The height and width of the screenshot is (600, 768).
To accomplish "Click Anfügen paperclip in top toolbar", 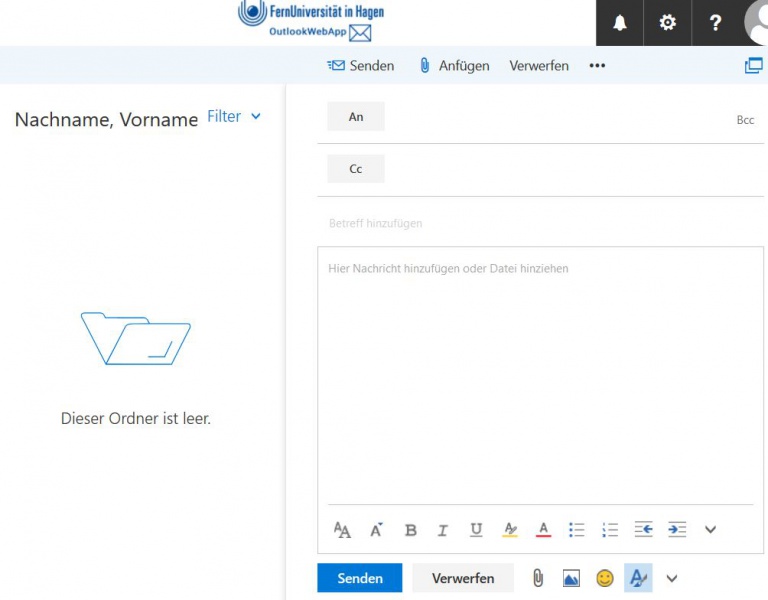I will point(454,66).
